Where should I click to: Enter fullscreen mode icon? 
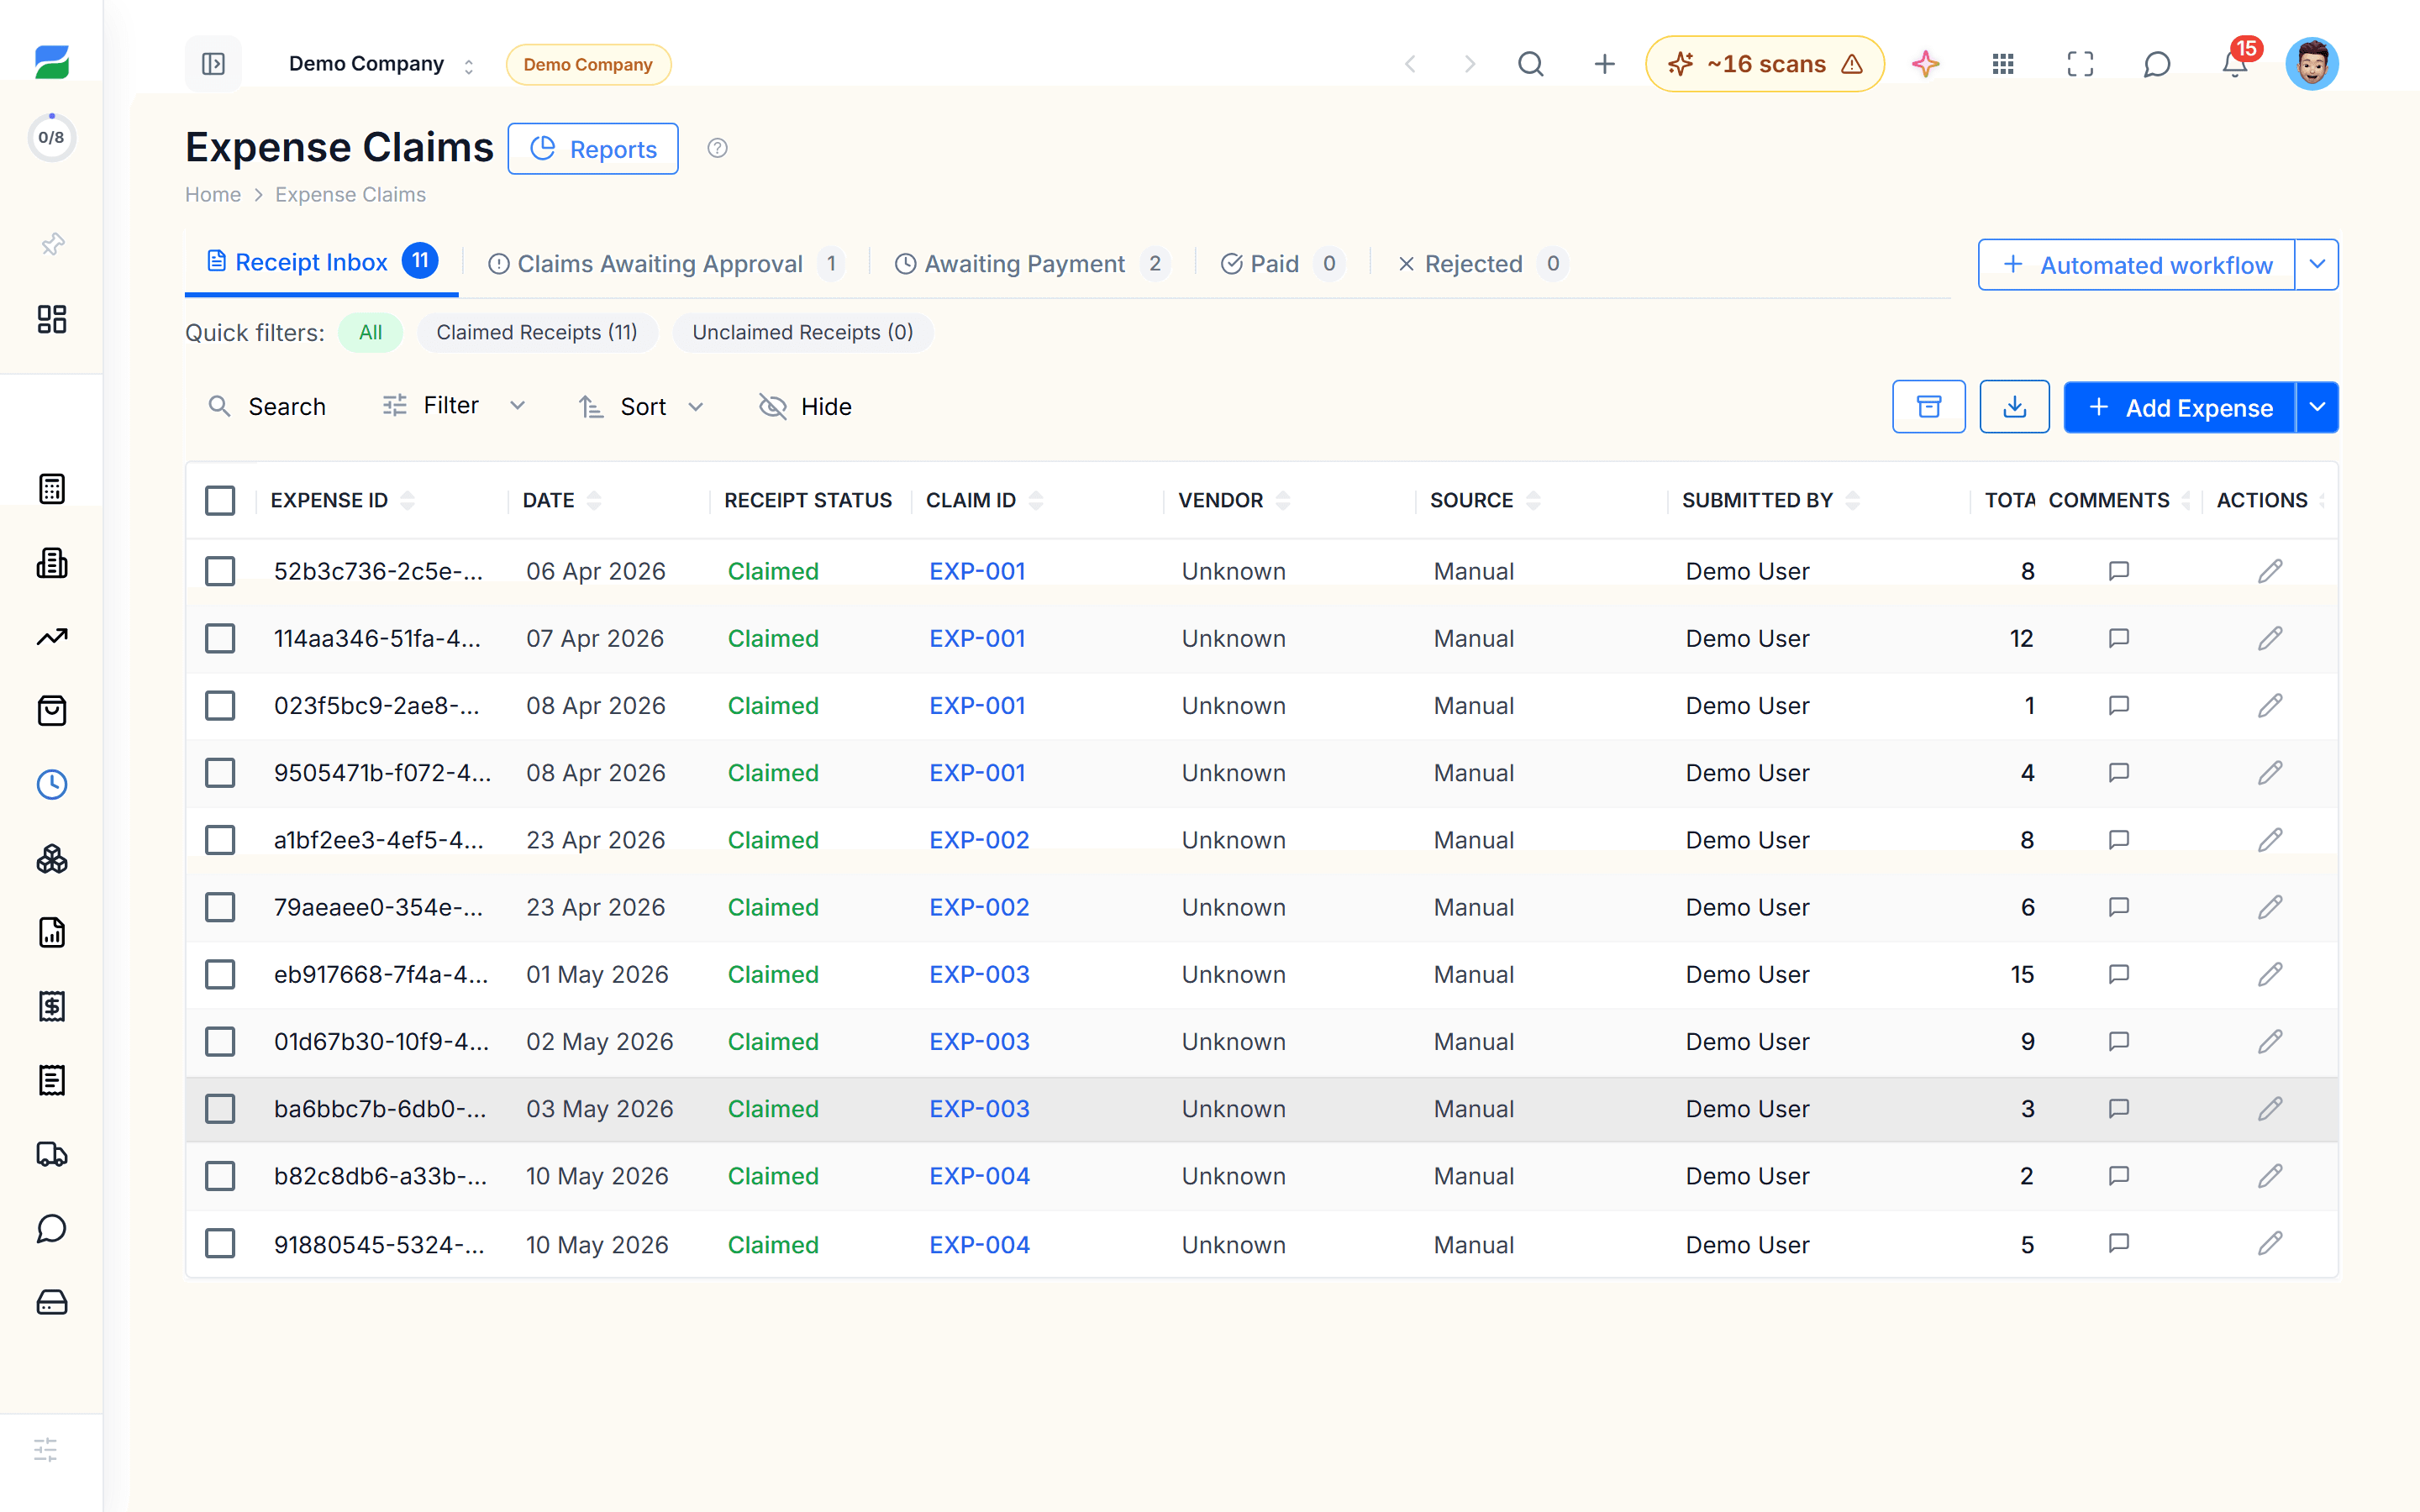[x=2080, y=64]
